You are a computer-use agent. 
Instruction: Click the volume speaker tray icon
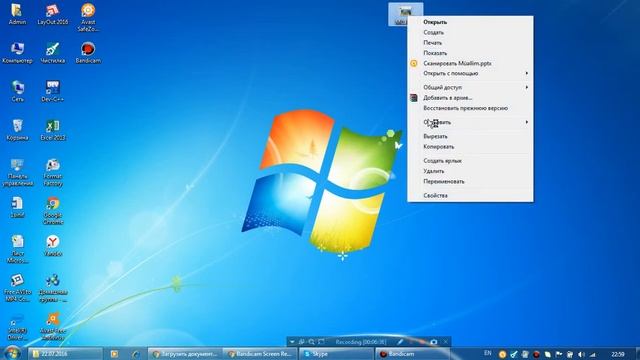[x=581, y=354]
